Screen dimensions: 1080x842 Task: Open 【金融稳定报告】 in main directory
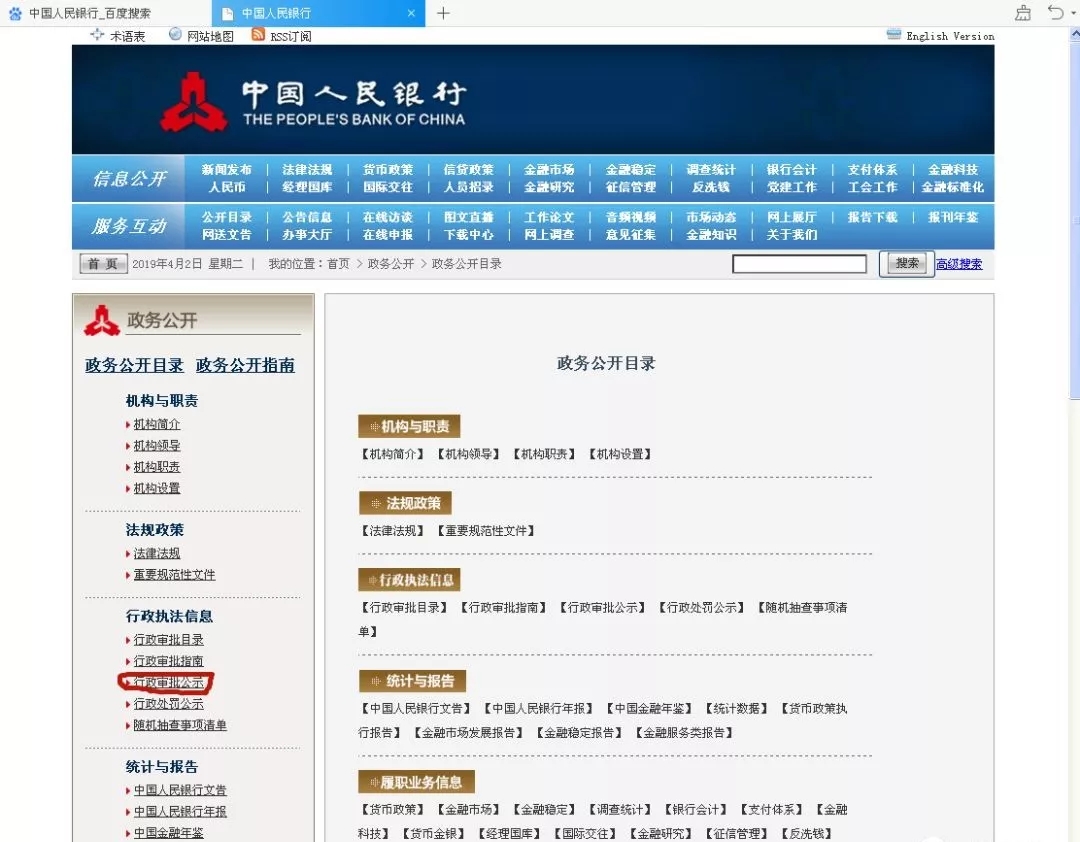[579, 732]
